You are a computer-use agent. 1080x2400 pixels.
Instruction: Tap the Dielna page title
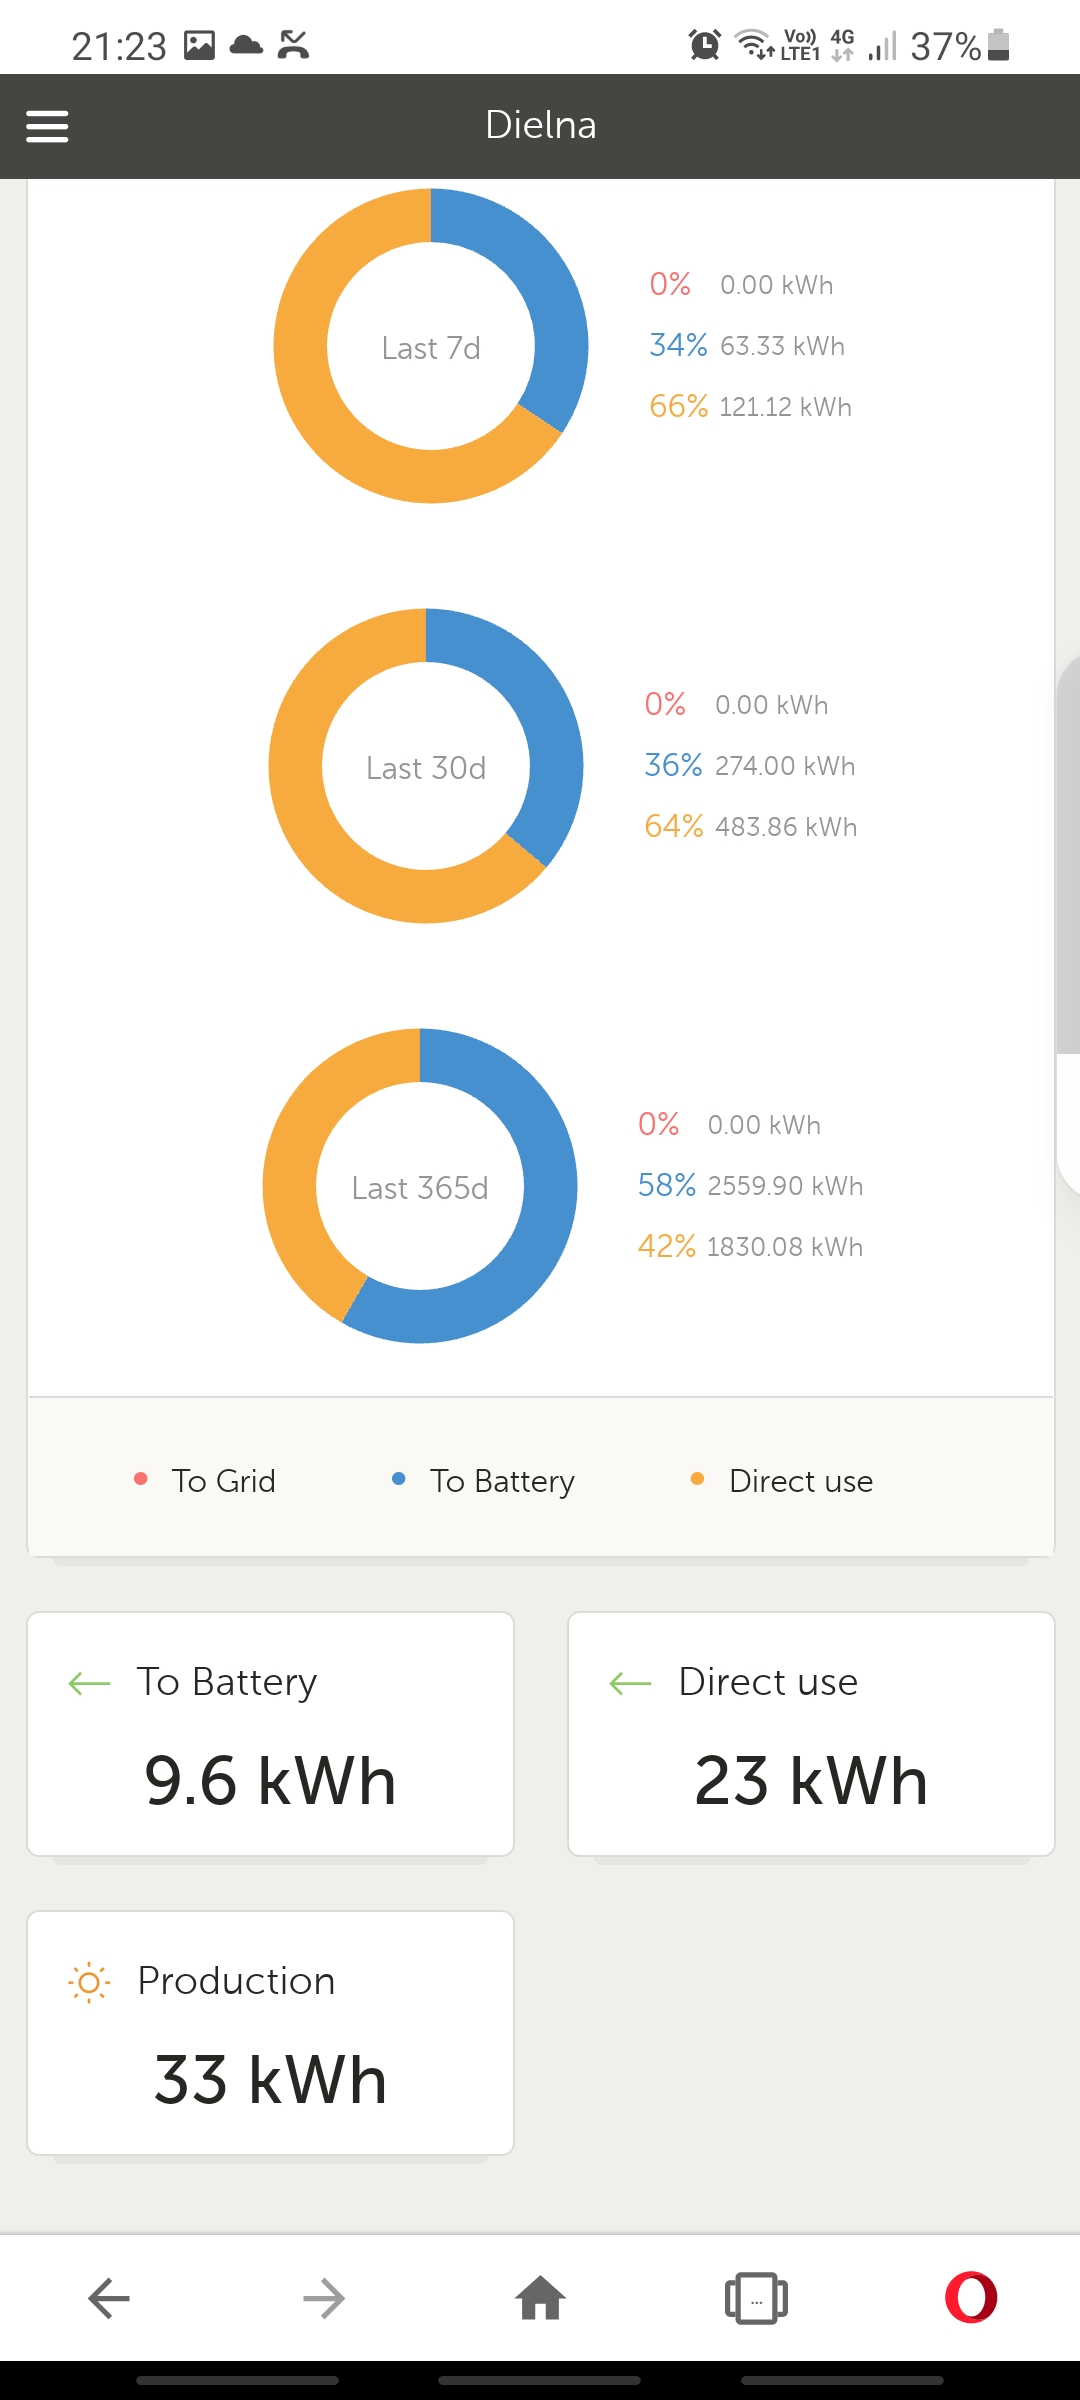point(540,126)
